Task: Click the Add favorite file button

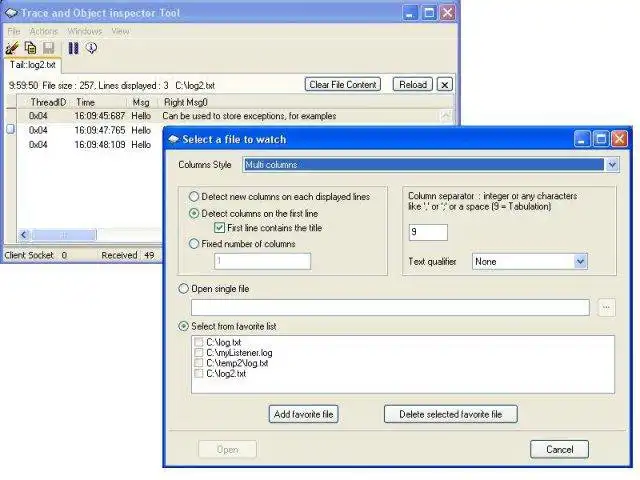Action: 303,414
